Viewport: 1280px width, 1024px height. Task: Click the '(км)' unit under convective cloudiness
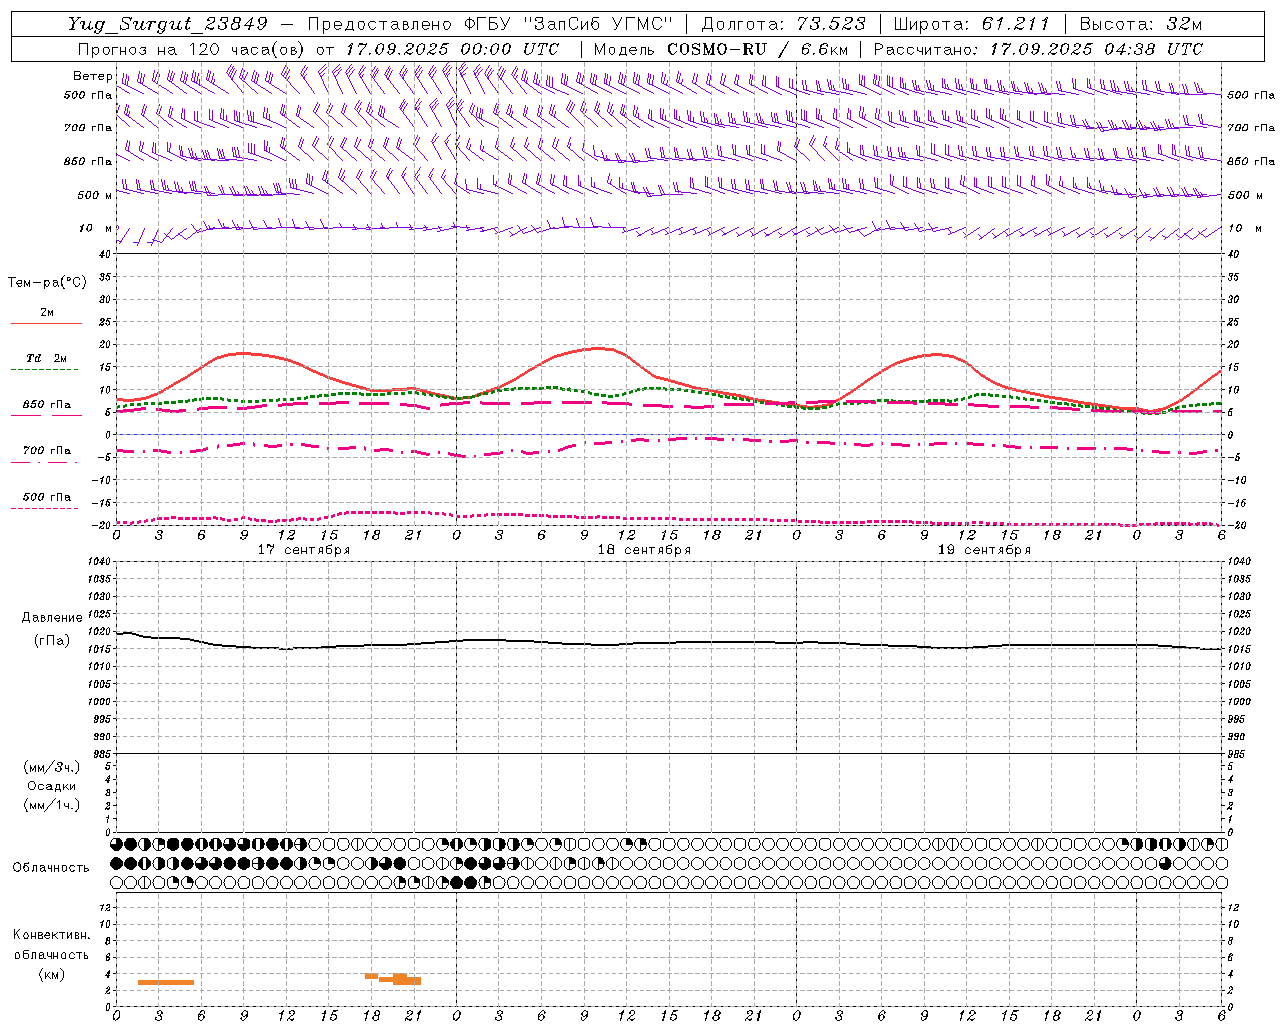[x=51, y=974]
